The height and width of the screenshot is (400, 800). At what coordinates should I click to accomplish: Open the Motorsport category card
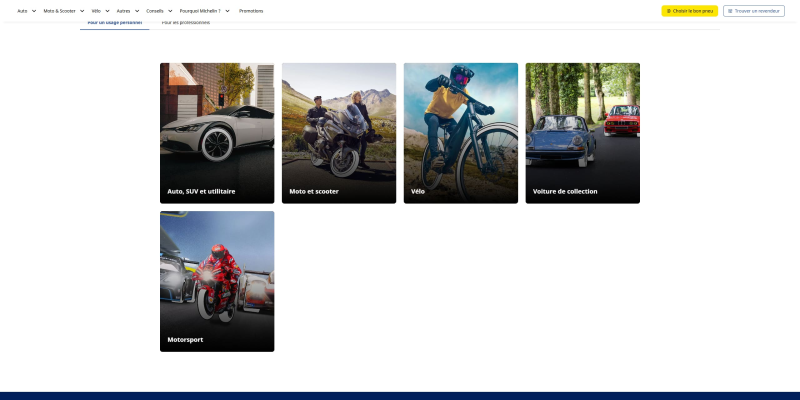(x=217, y=281)
